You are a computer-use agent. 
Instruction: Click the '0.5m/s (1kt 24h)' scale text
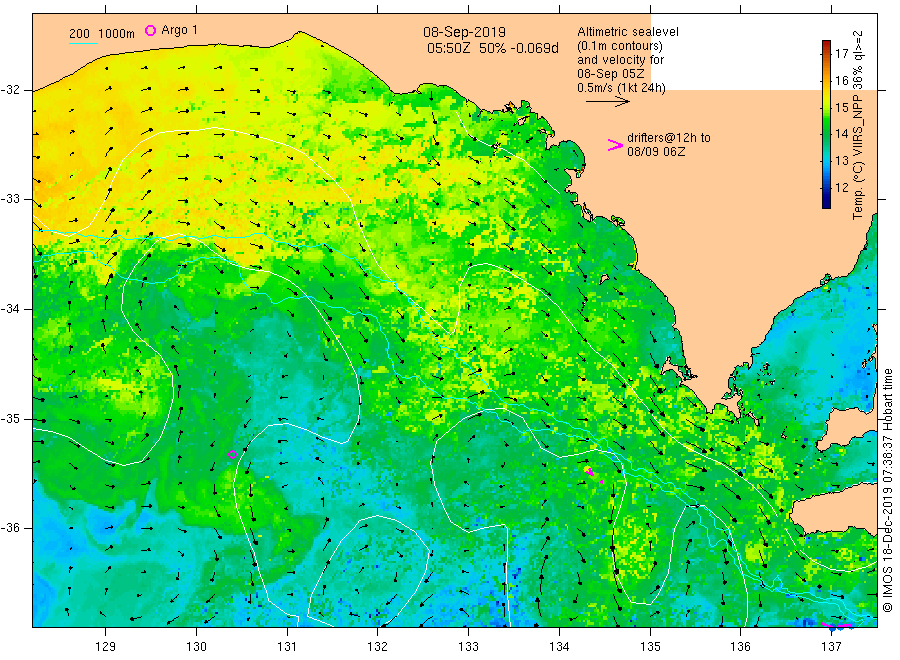click(621, 88)
